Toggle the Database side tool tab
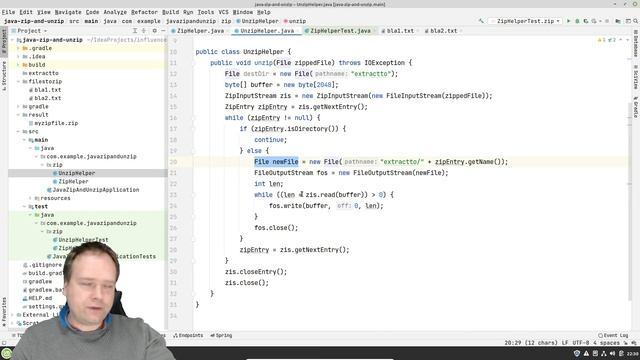The image size is (640, 360). pos(636,43)
